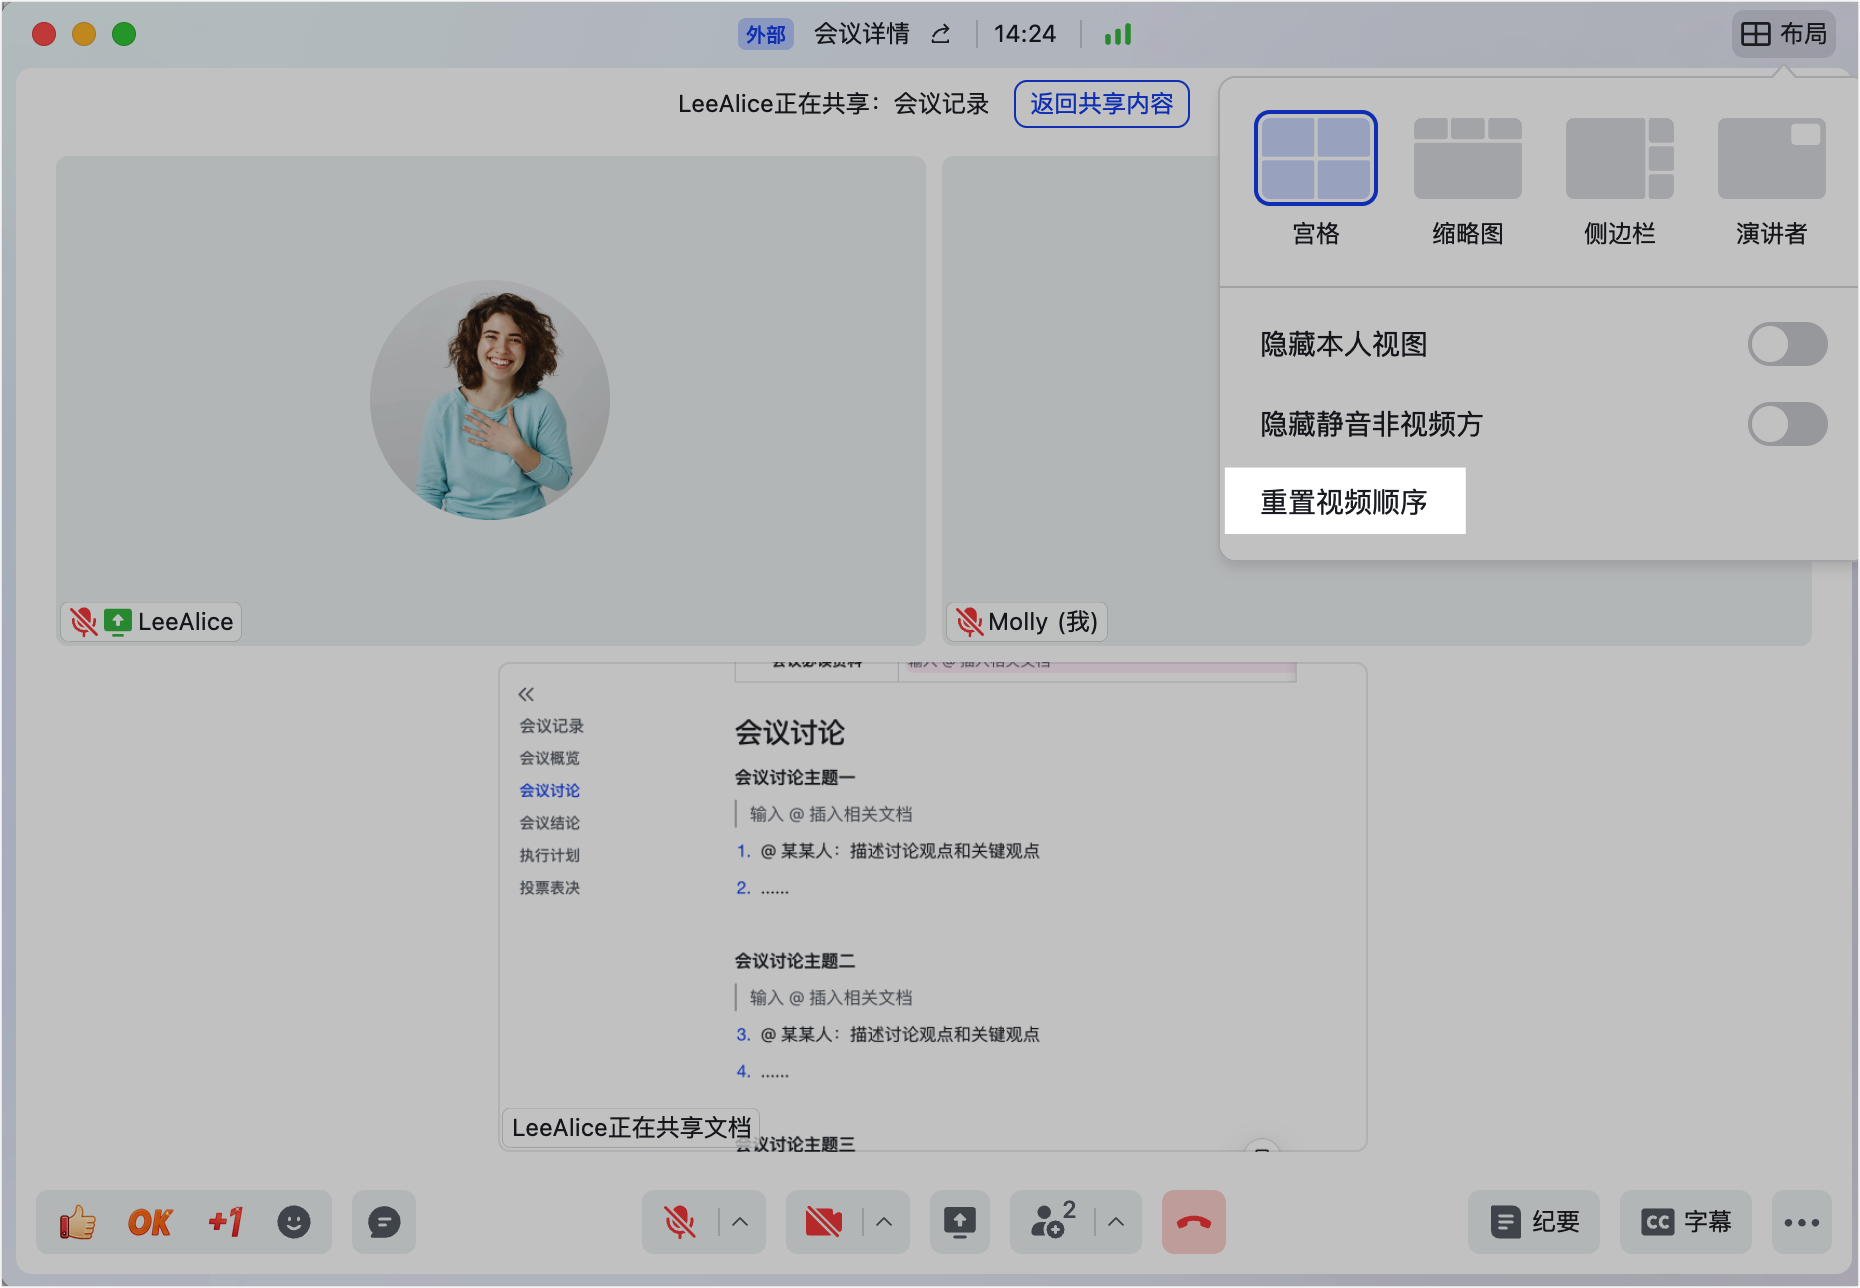Click the 外部 external tag
The height and width of the screenshot is (1288, 1860).
pyautogui.click(x=766, y=34)
